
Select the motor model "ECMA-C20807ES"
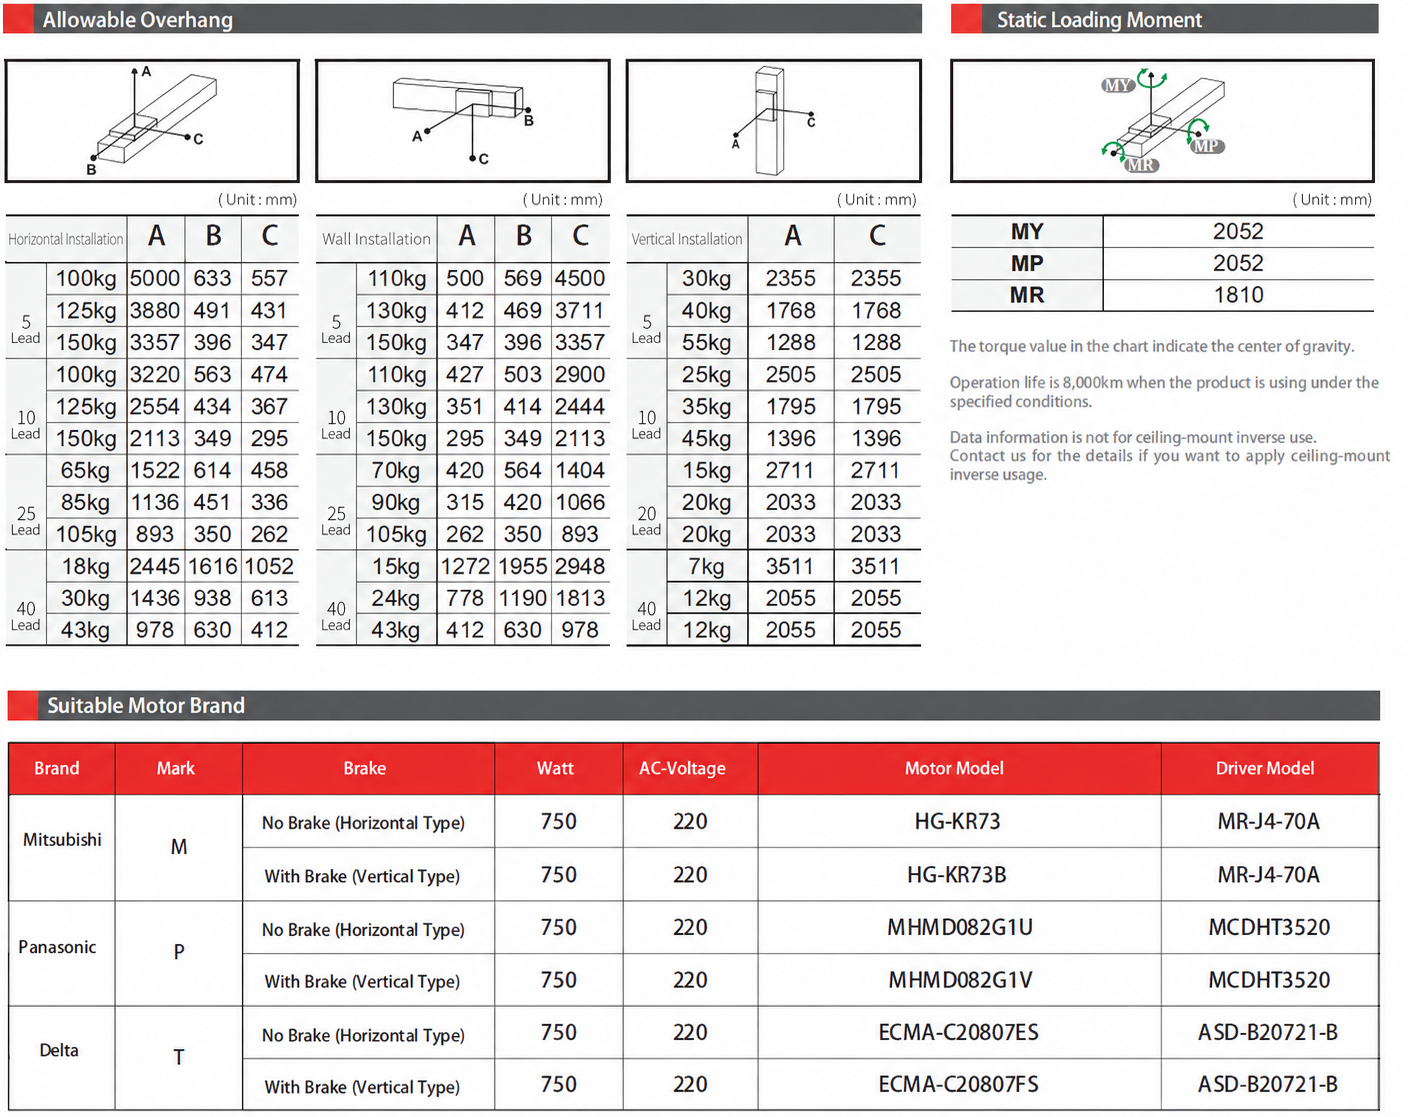(x=958, y=1032)
